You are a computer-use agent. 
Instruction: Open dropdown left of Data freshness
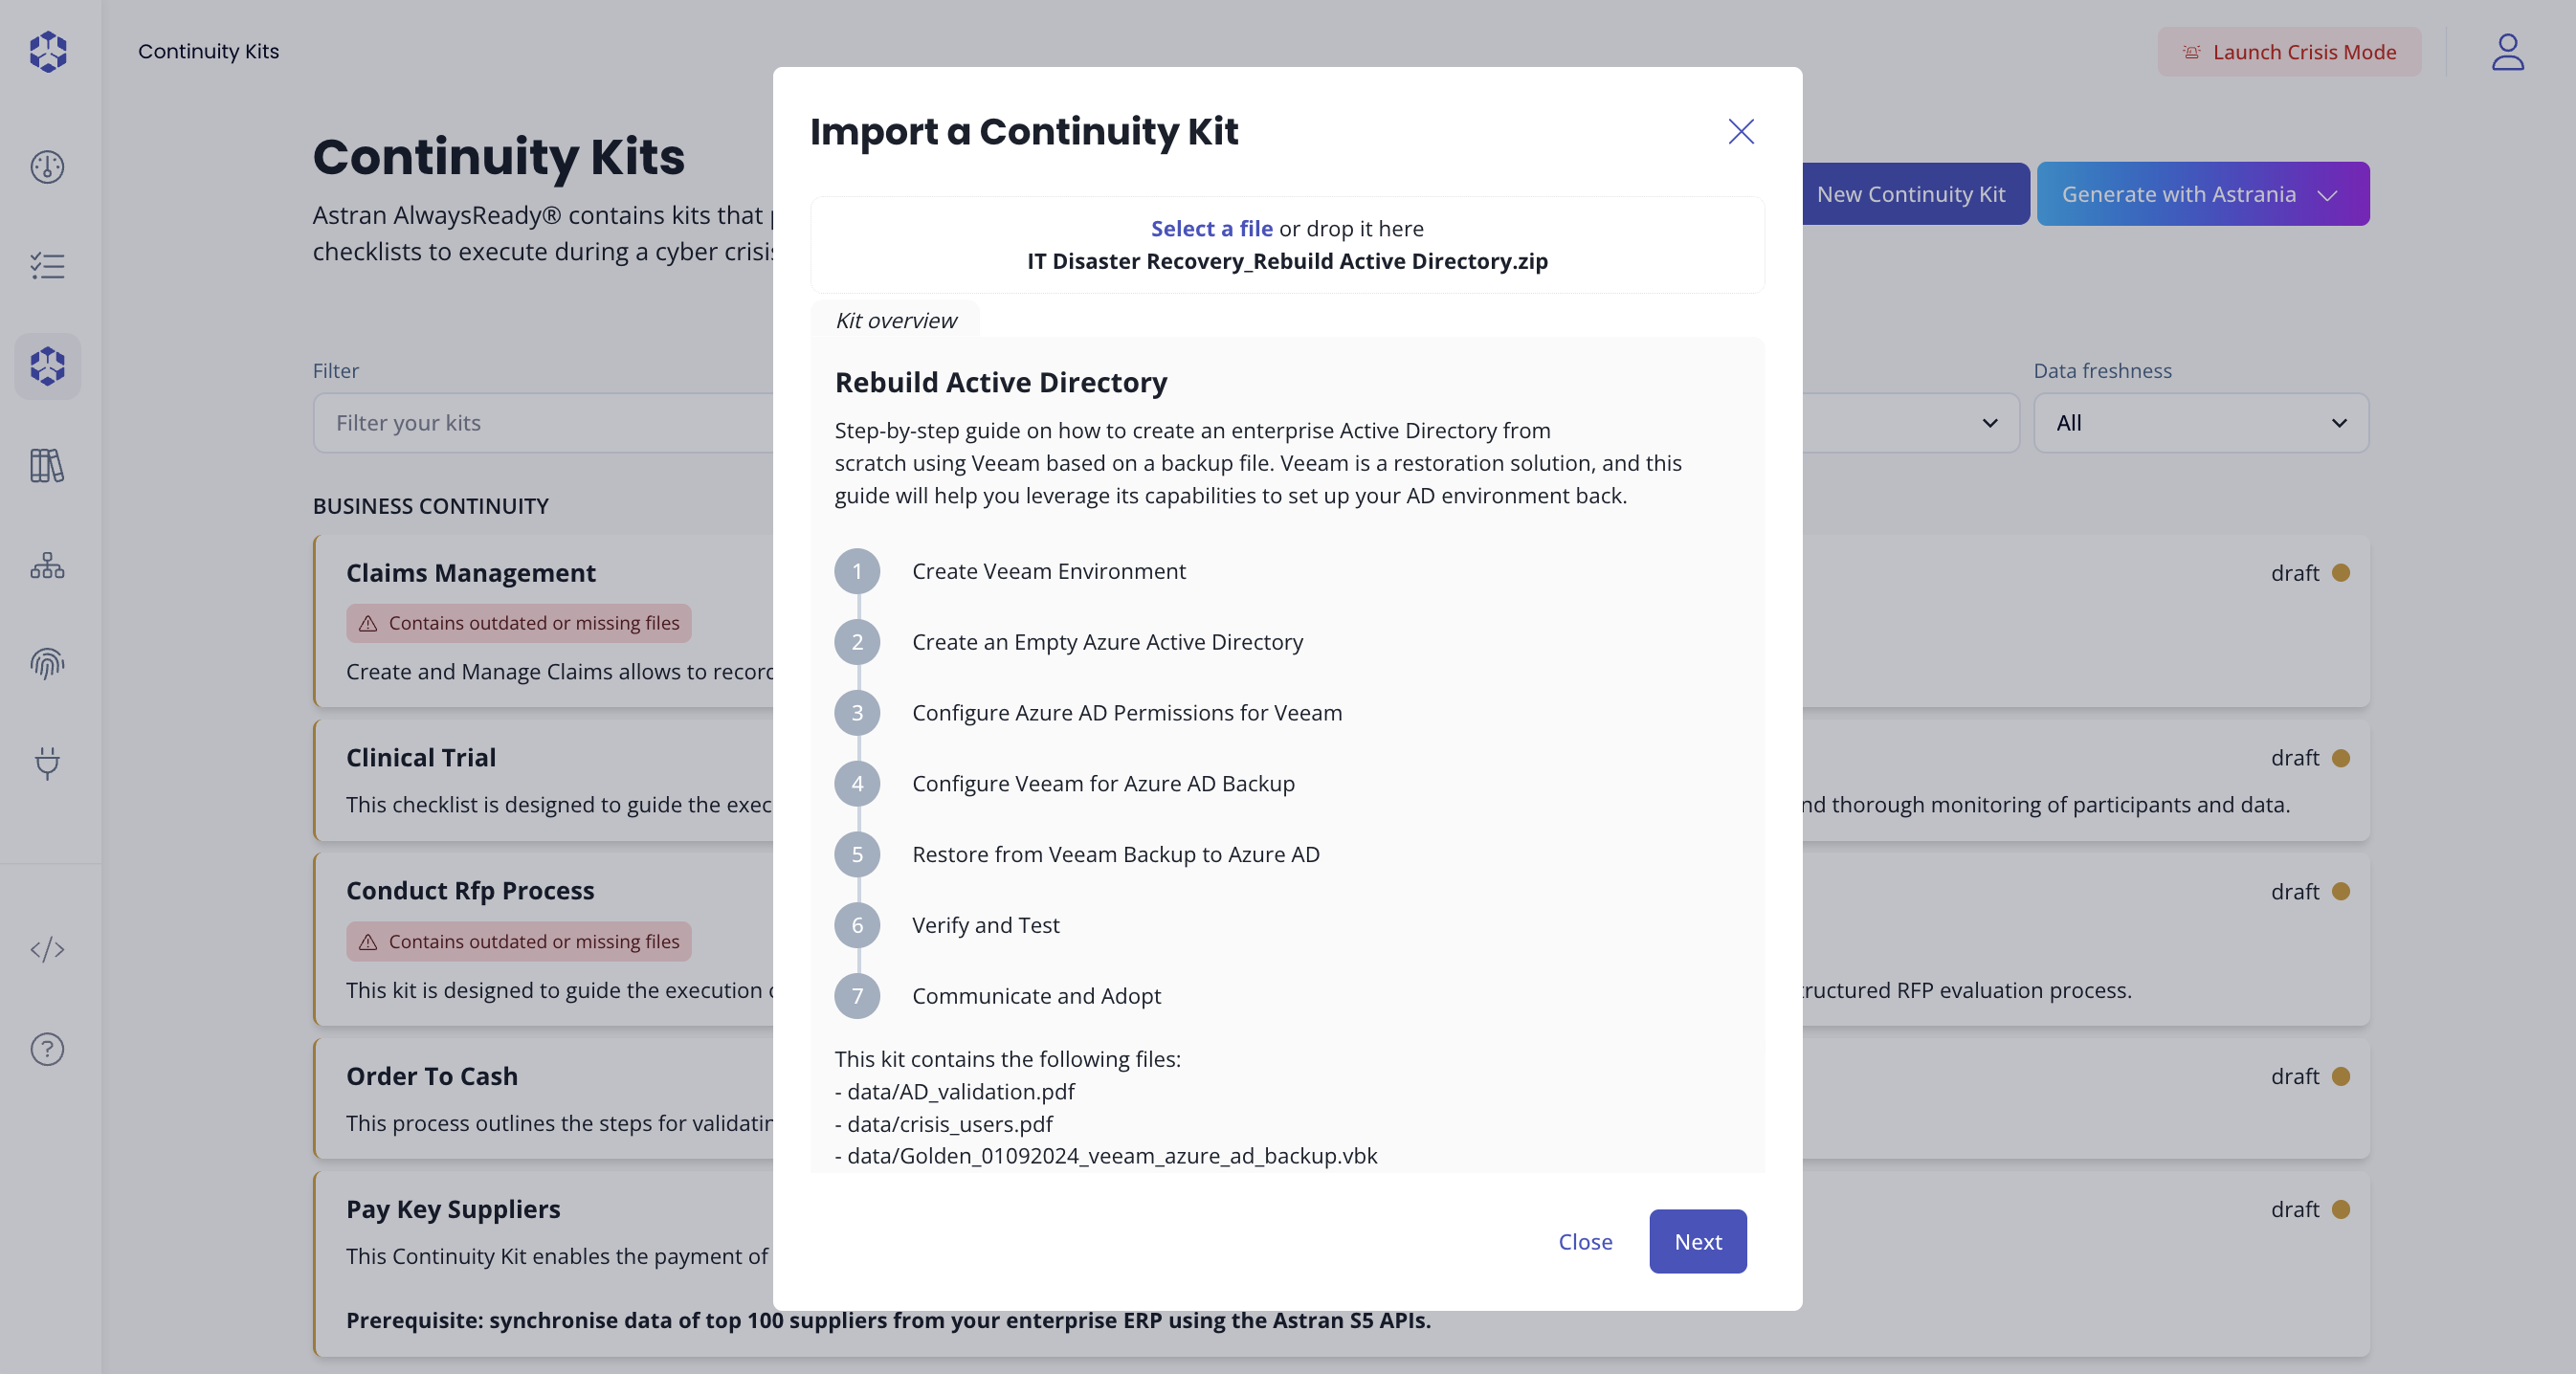click(1988, 423)
